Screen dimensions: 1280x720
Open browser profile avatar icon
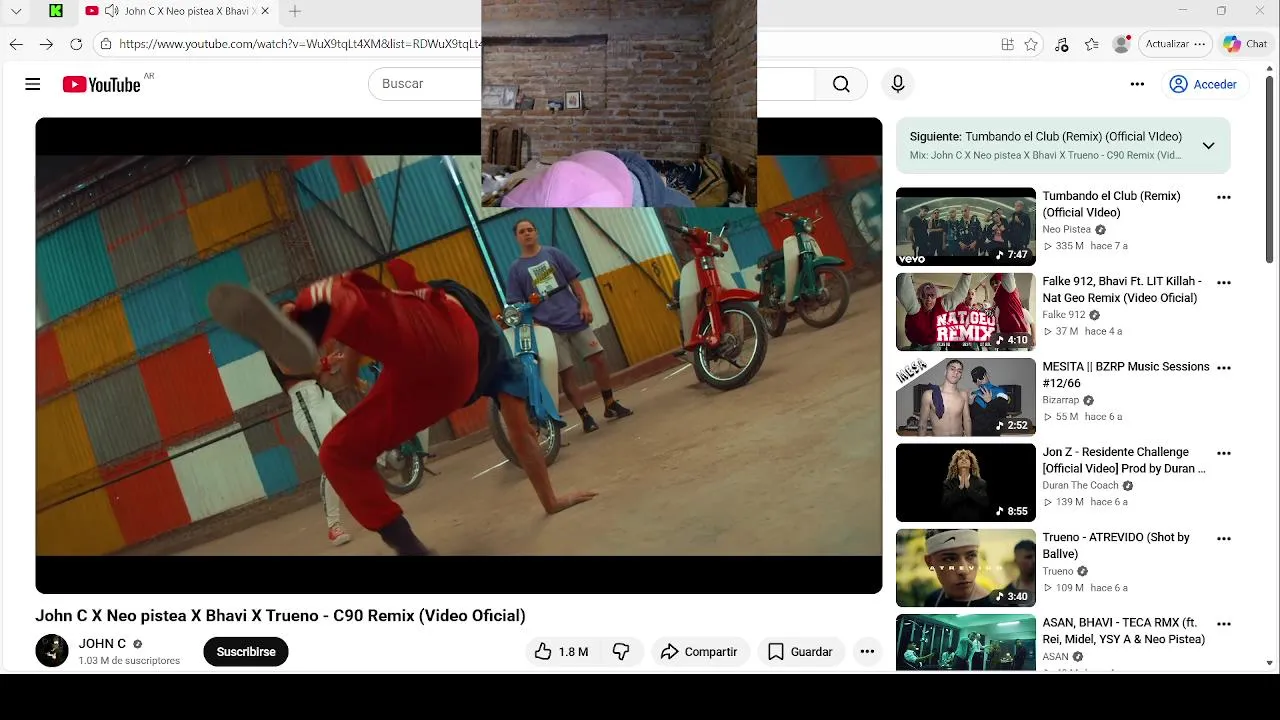tap(1122, 44)
